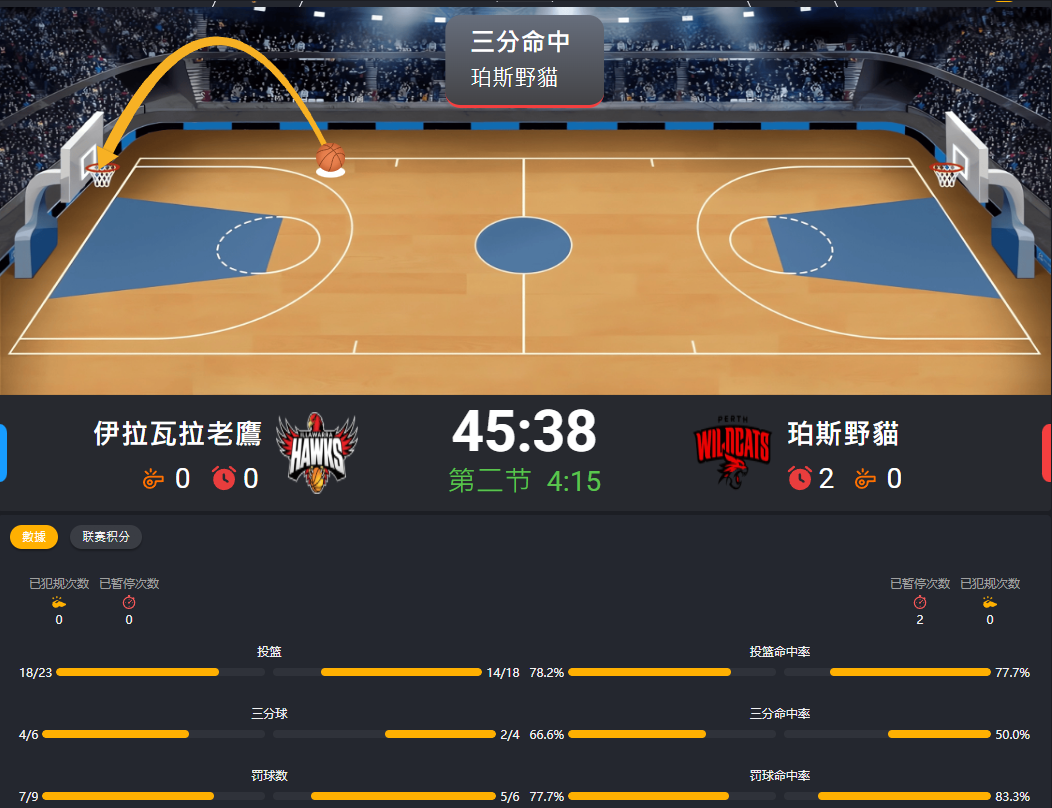Click the Hawks whistle foul icon
Screen dimensions: 1052x808
coord(153,479)
